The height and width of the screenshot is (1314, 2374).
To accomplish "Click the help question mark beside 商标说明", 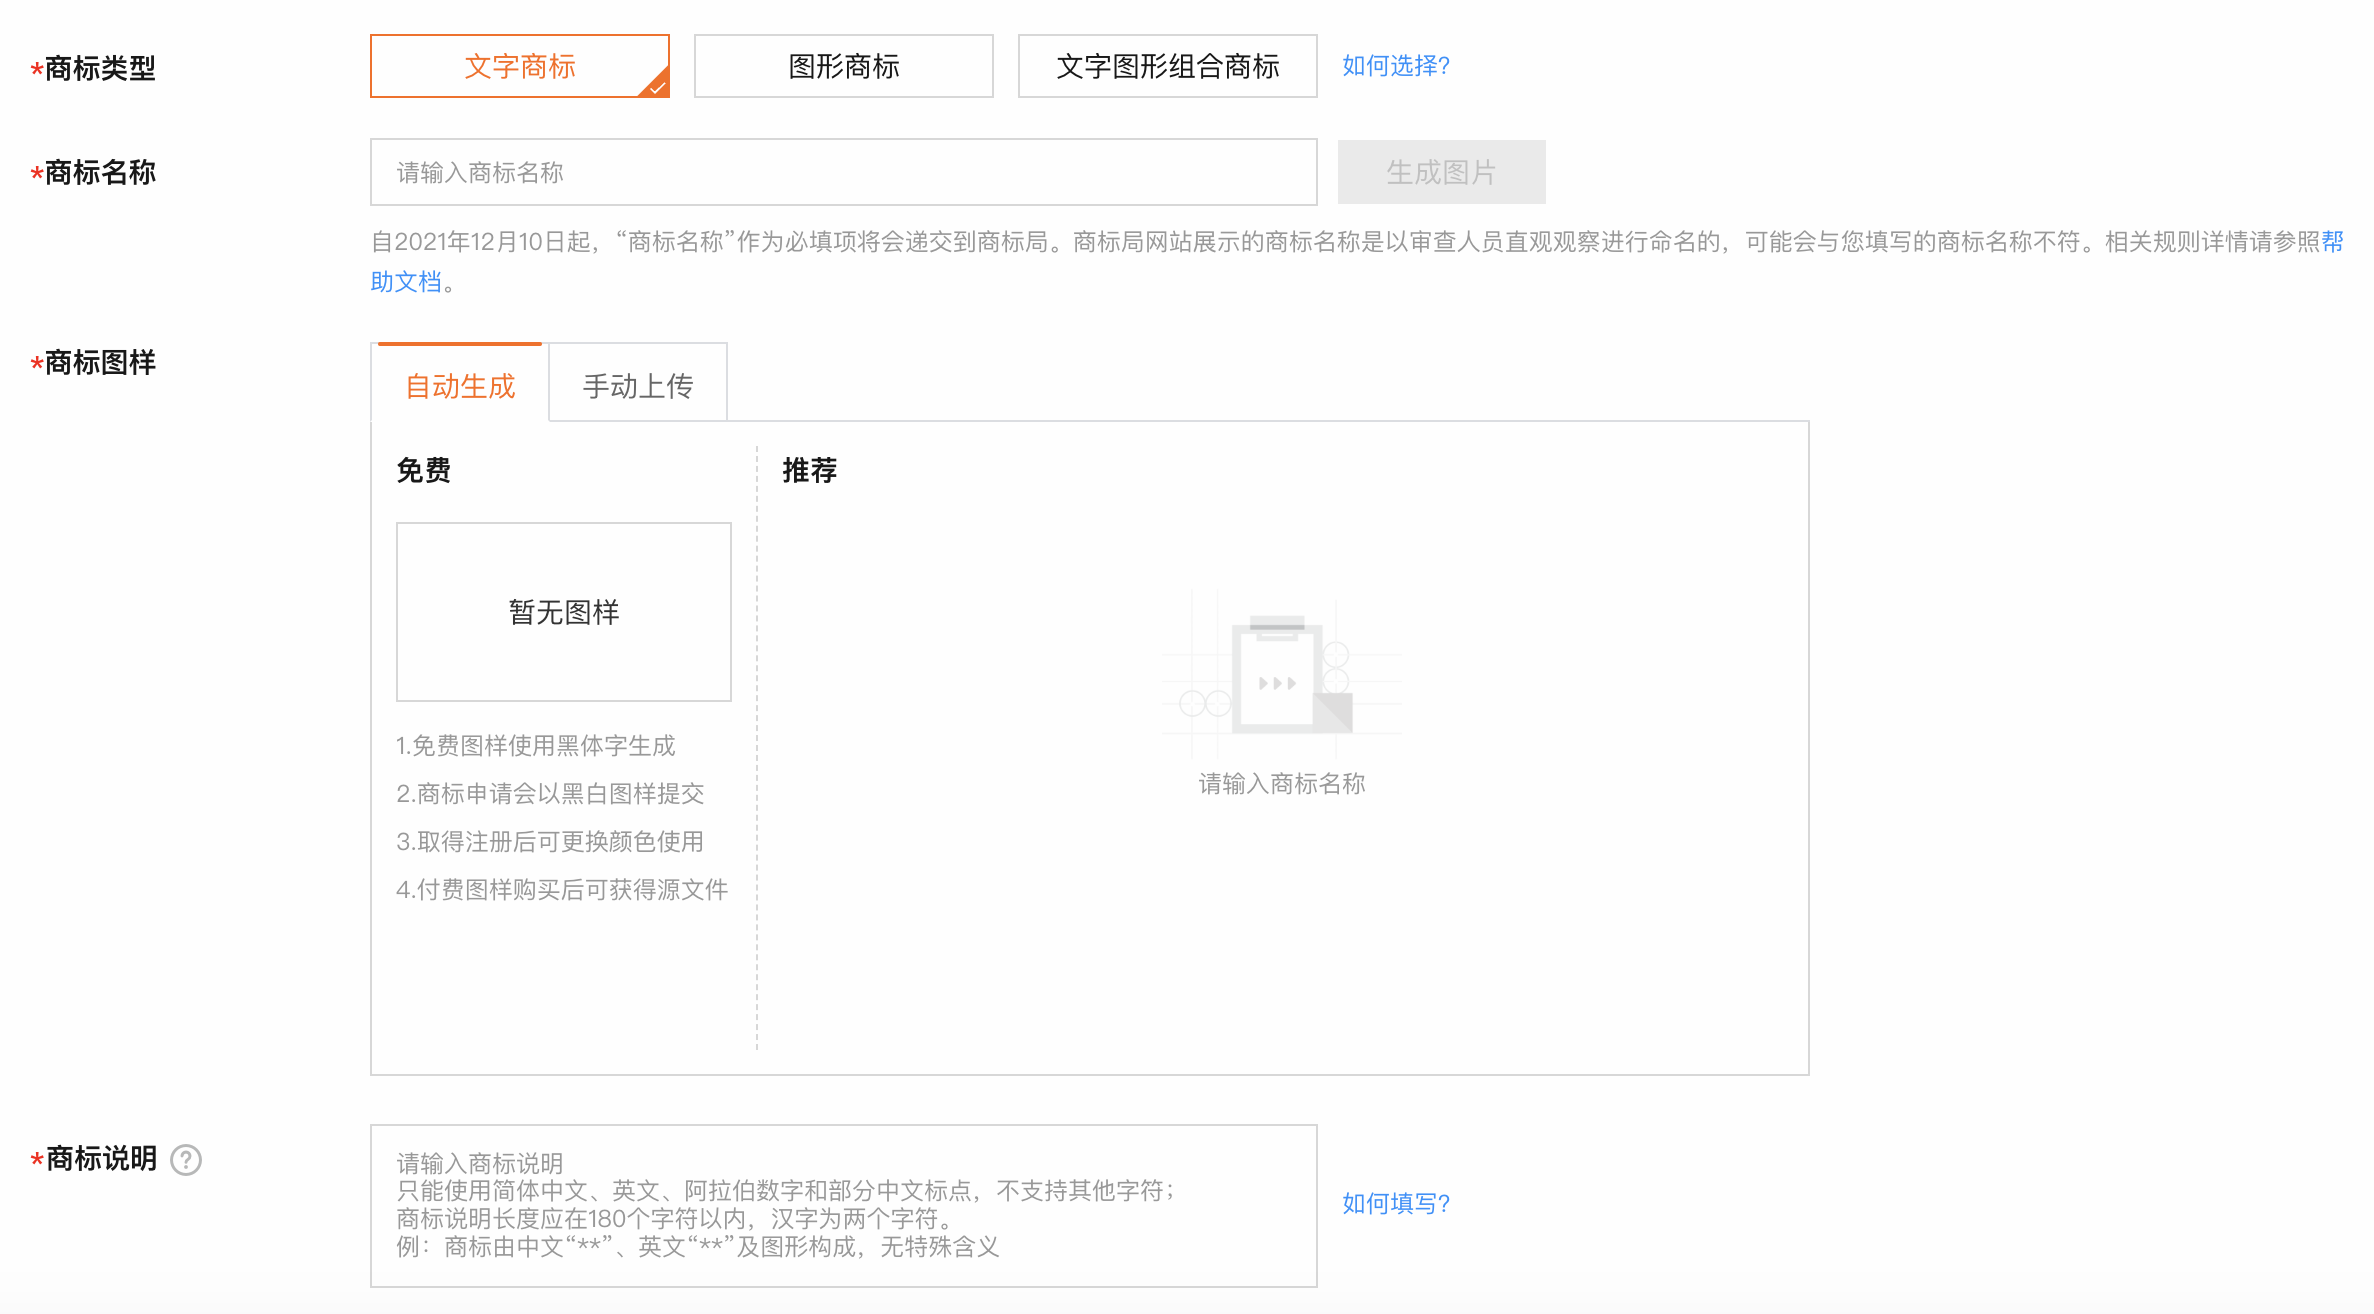I will pos(186,1160).
